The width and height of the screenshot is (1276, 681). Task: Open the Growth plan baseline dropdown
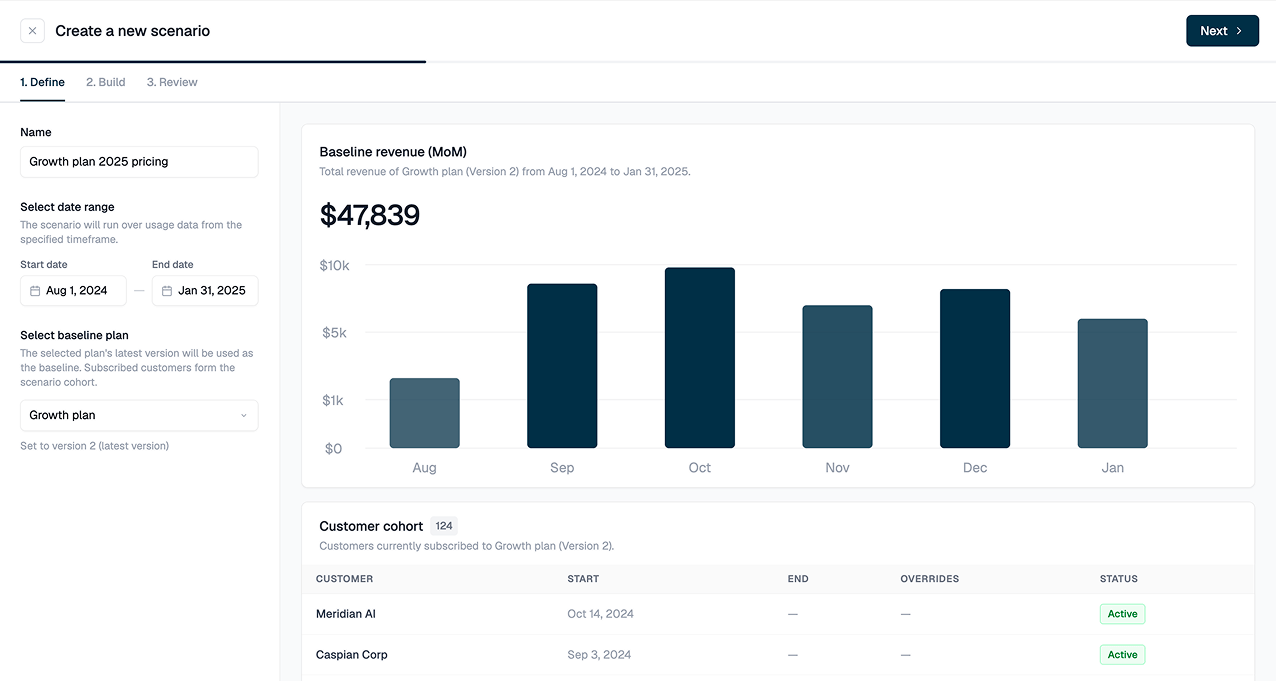point(139,415)
